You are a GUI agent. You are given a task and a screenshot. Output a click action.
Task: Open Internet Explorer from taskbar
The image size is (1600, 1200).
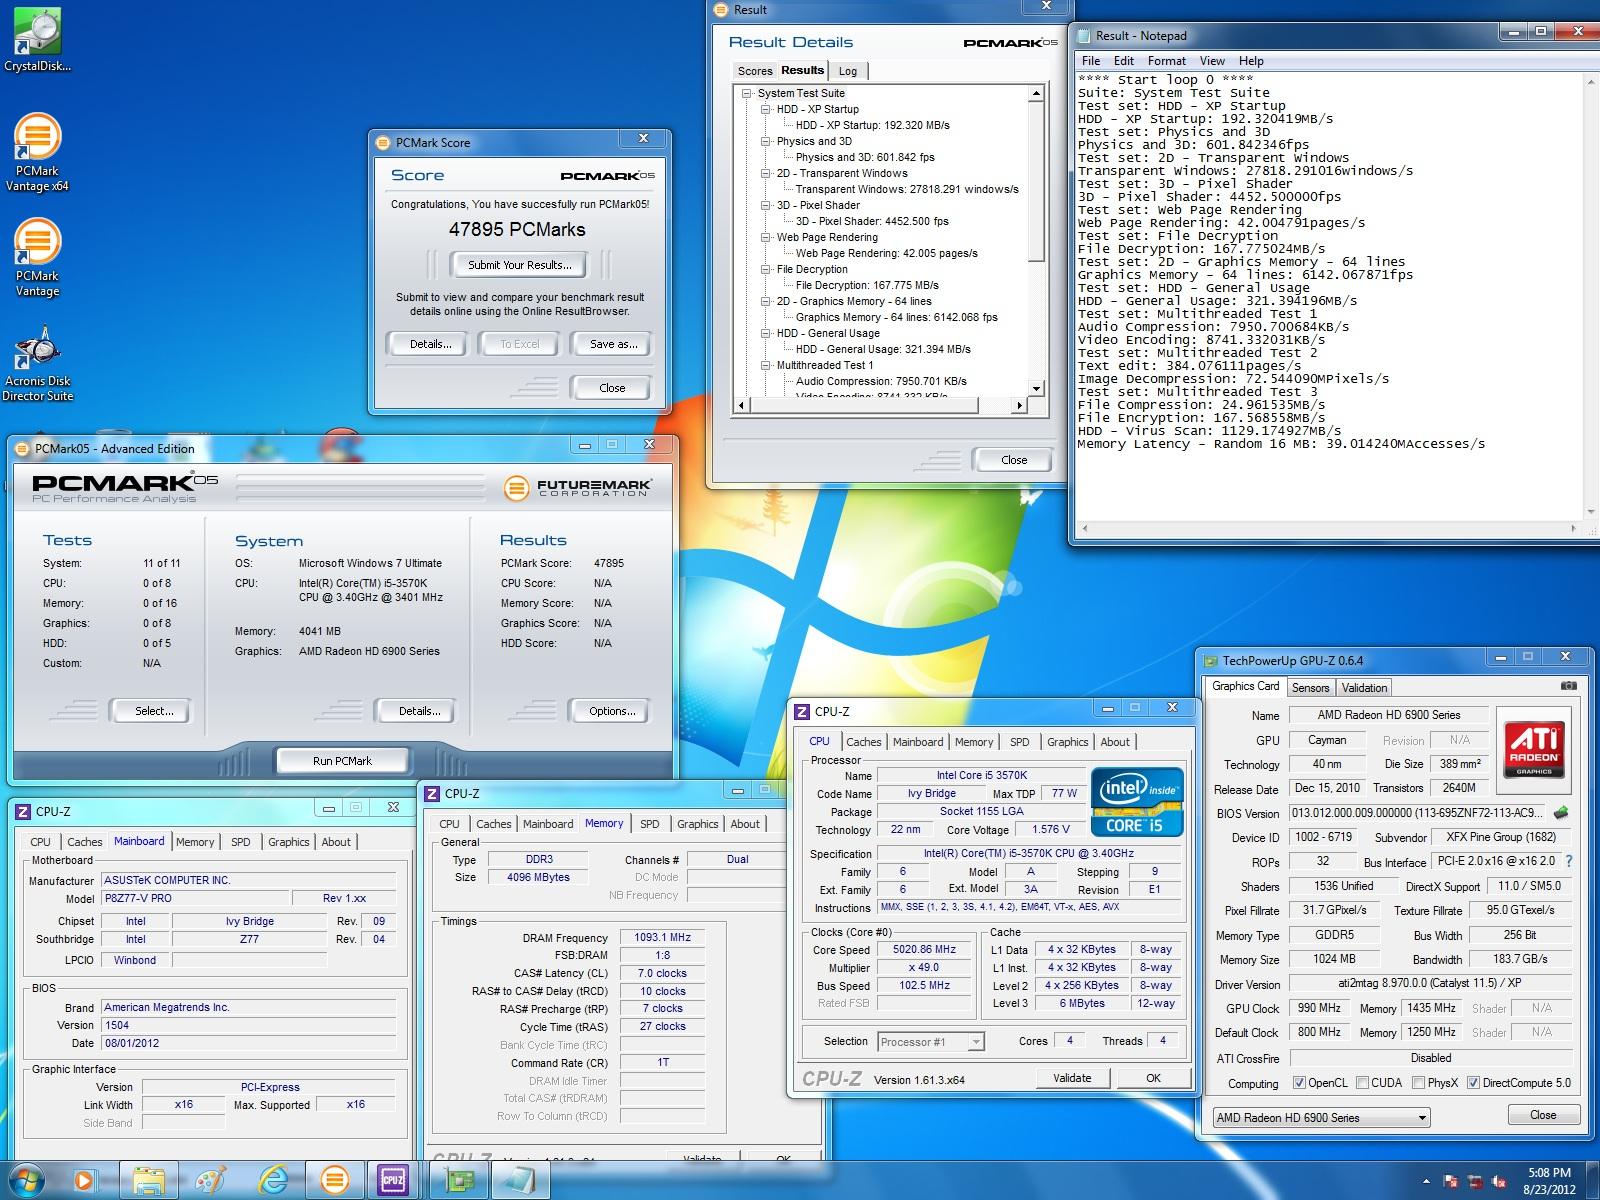(x=272, y=1180)
